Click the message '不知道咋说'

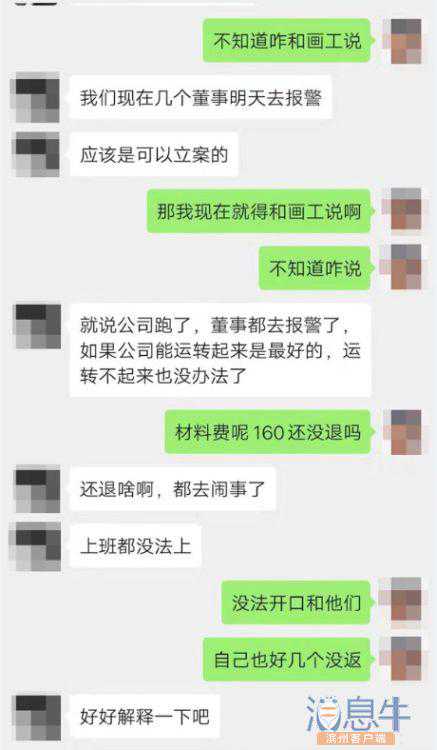coord(315,268)
